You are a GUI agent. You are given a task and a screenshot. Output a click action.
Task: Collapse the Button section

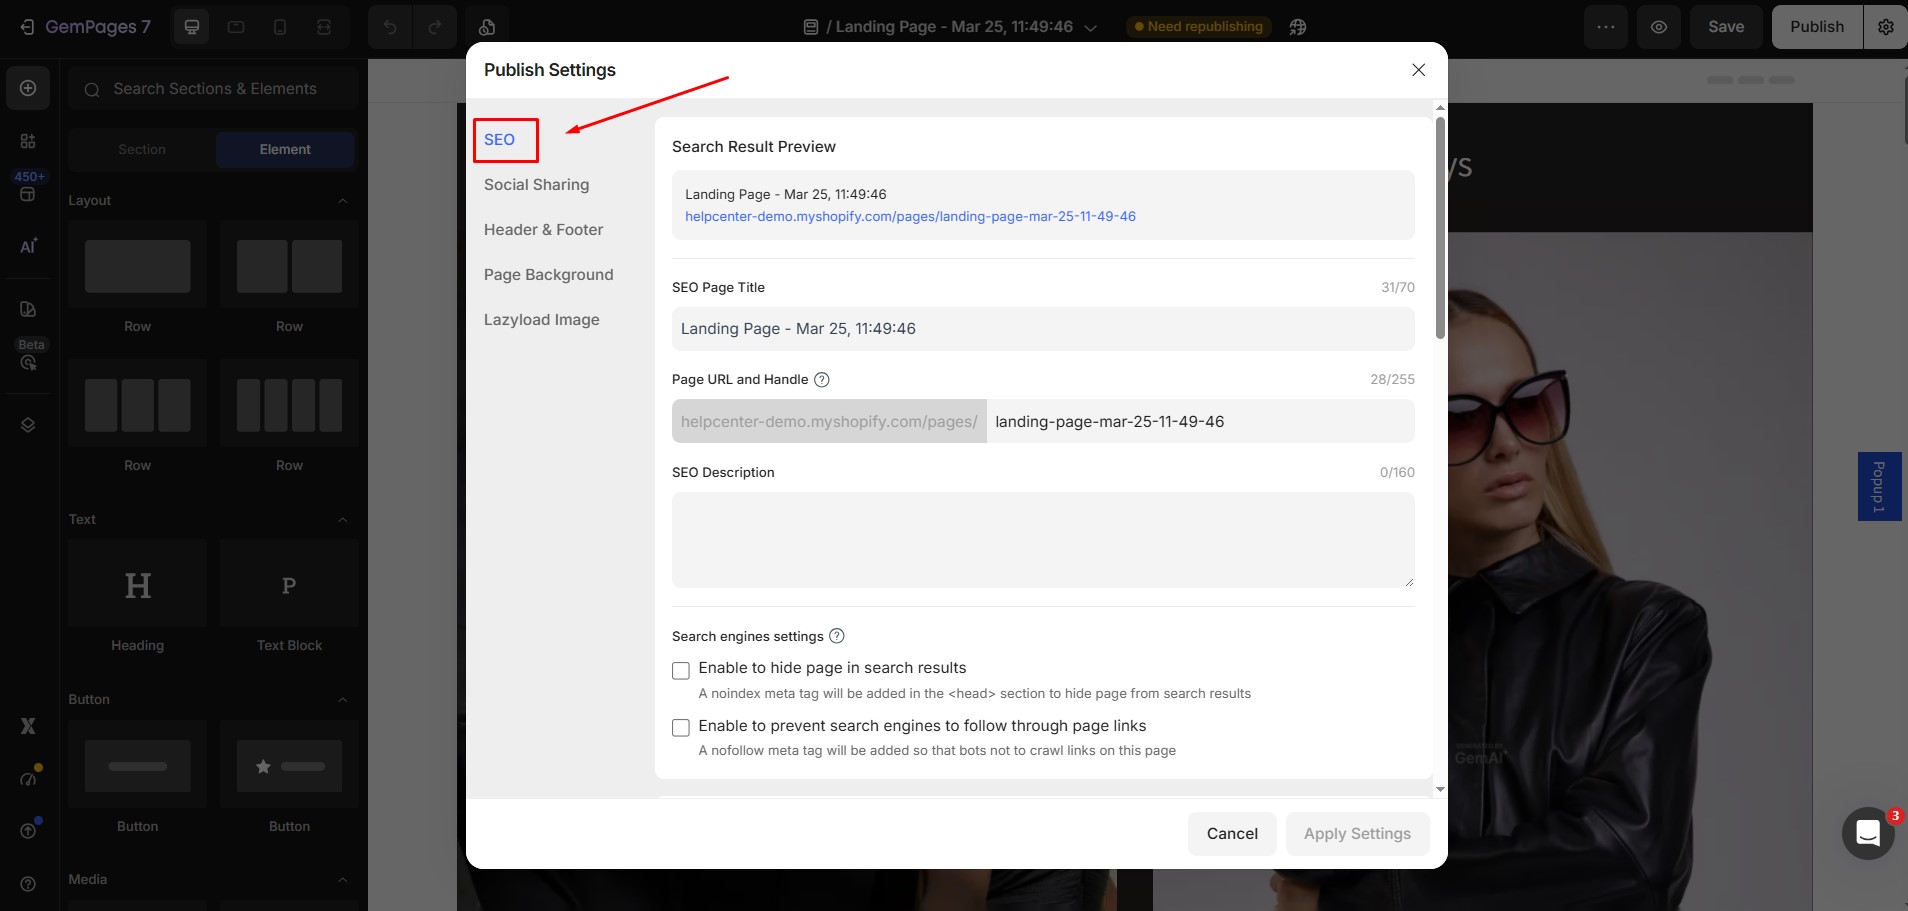click(343, 700)
